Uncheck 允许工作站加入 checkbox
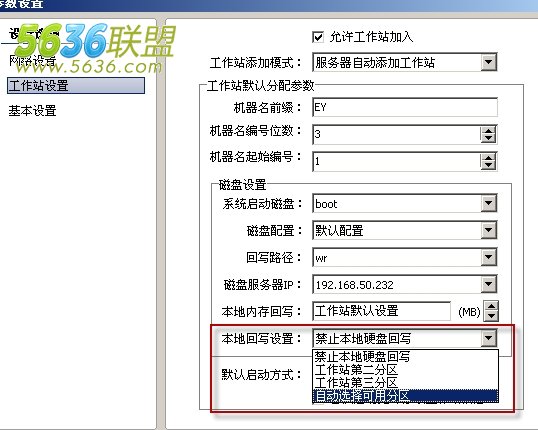The height and width of the screenshot is (430, 538). pos(318,37)
